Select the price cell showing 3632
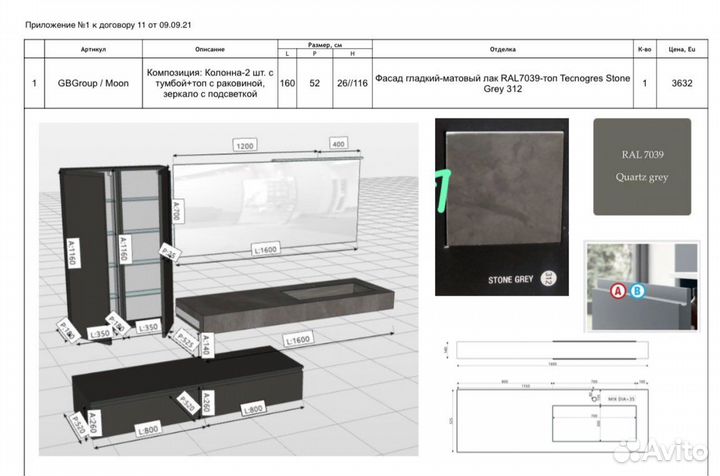The height and width of the screenshot is (476, 720). [x=683, y=84]
